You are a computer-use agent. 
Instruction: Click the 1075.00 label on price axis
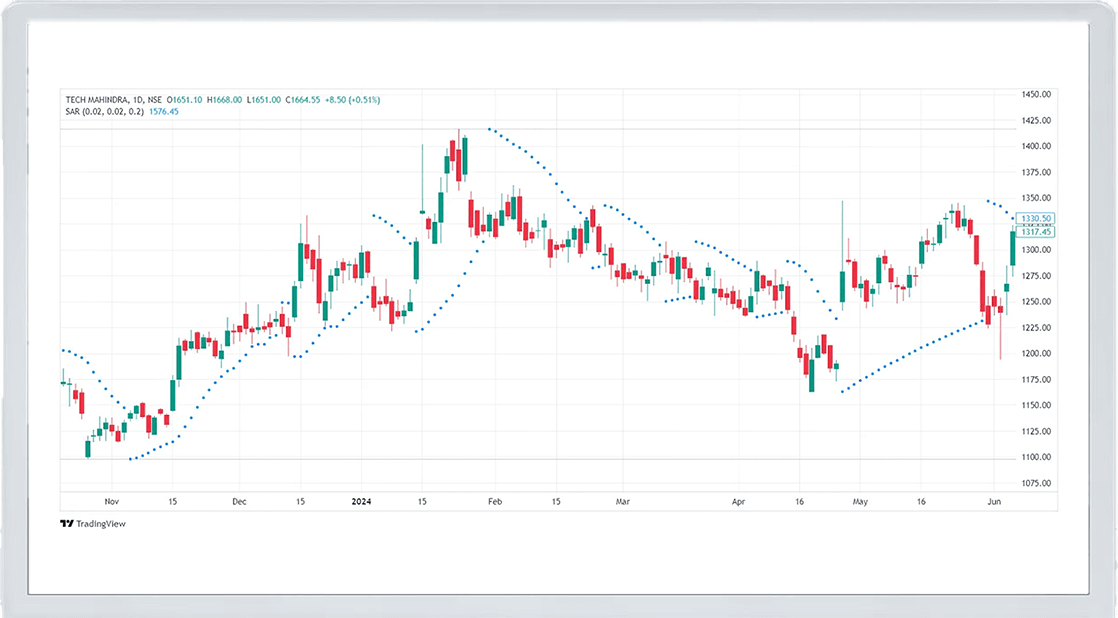tap(1035, 483)
